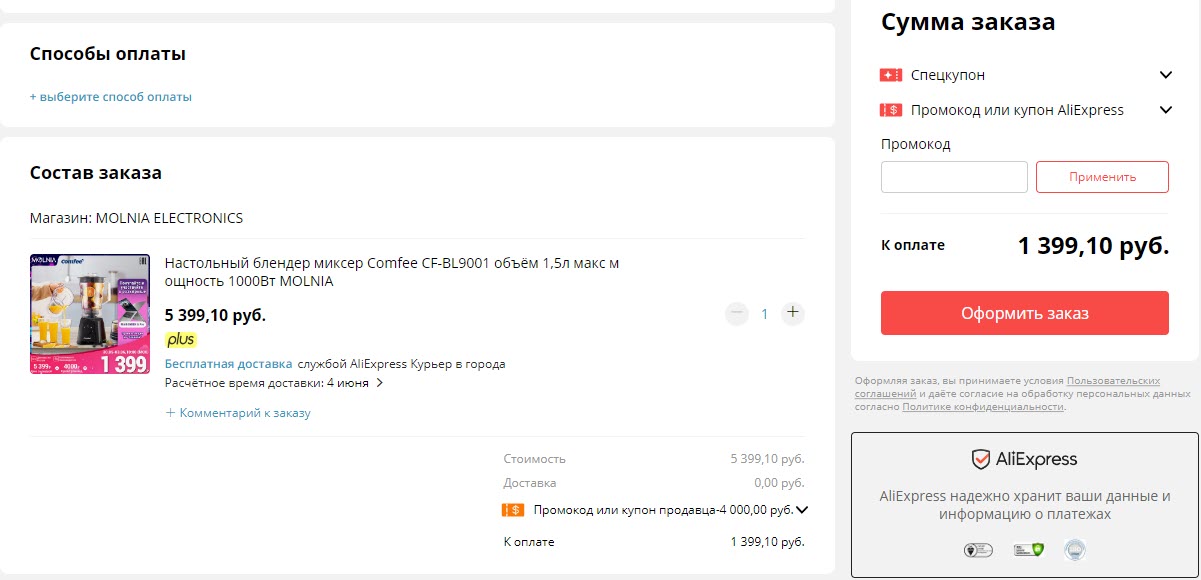
Task: Click the black padlock security badge
Action: pos(978,550)
